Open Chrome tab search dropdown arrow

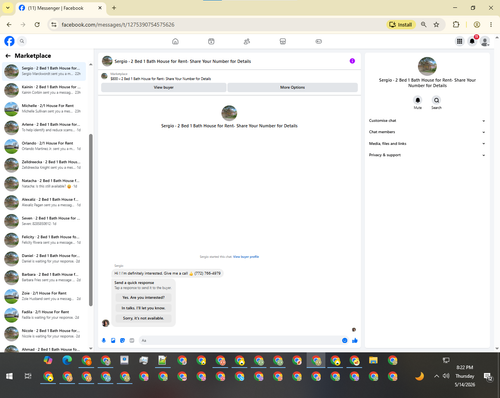pos(8,8)
